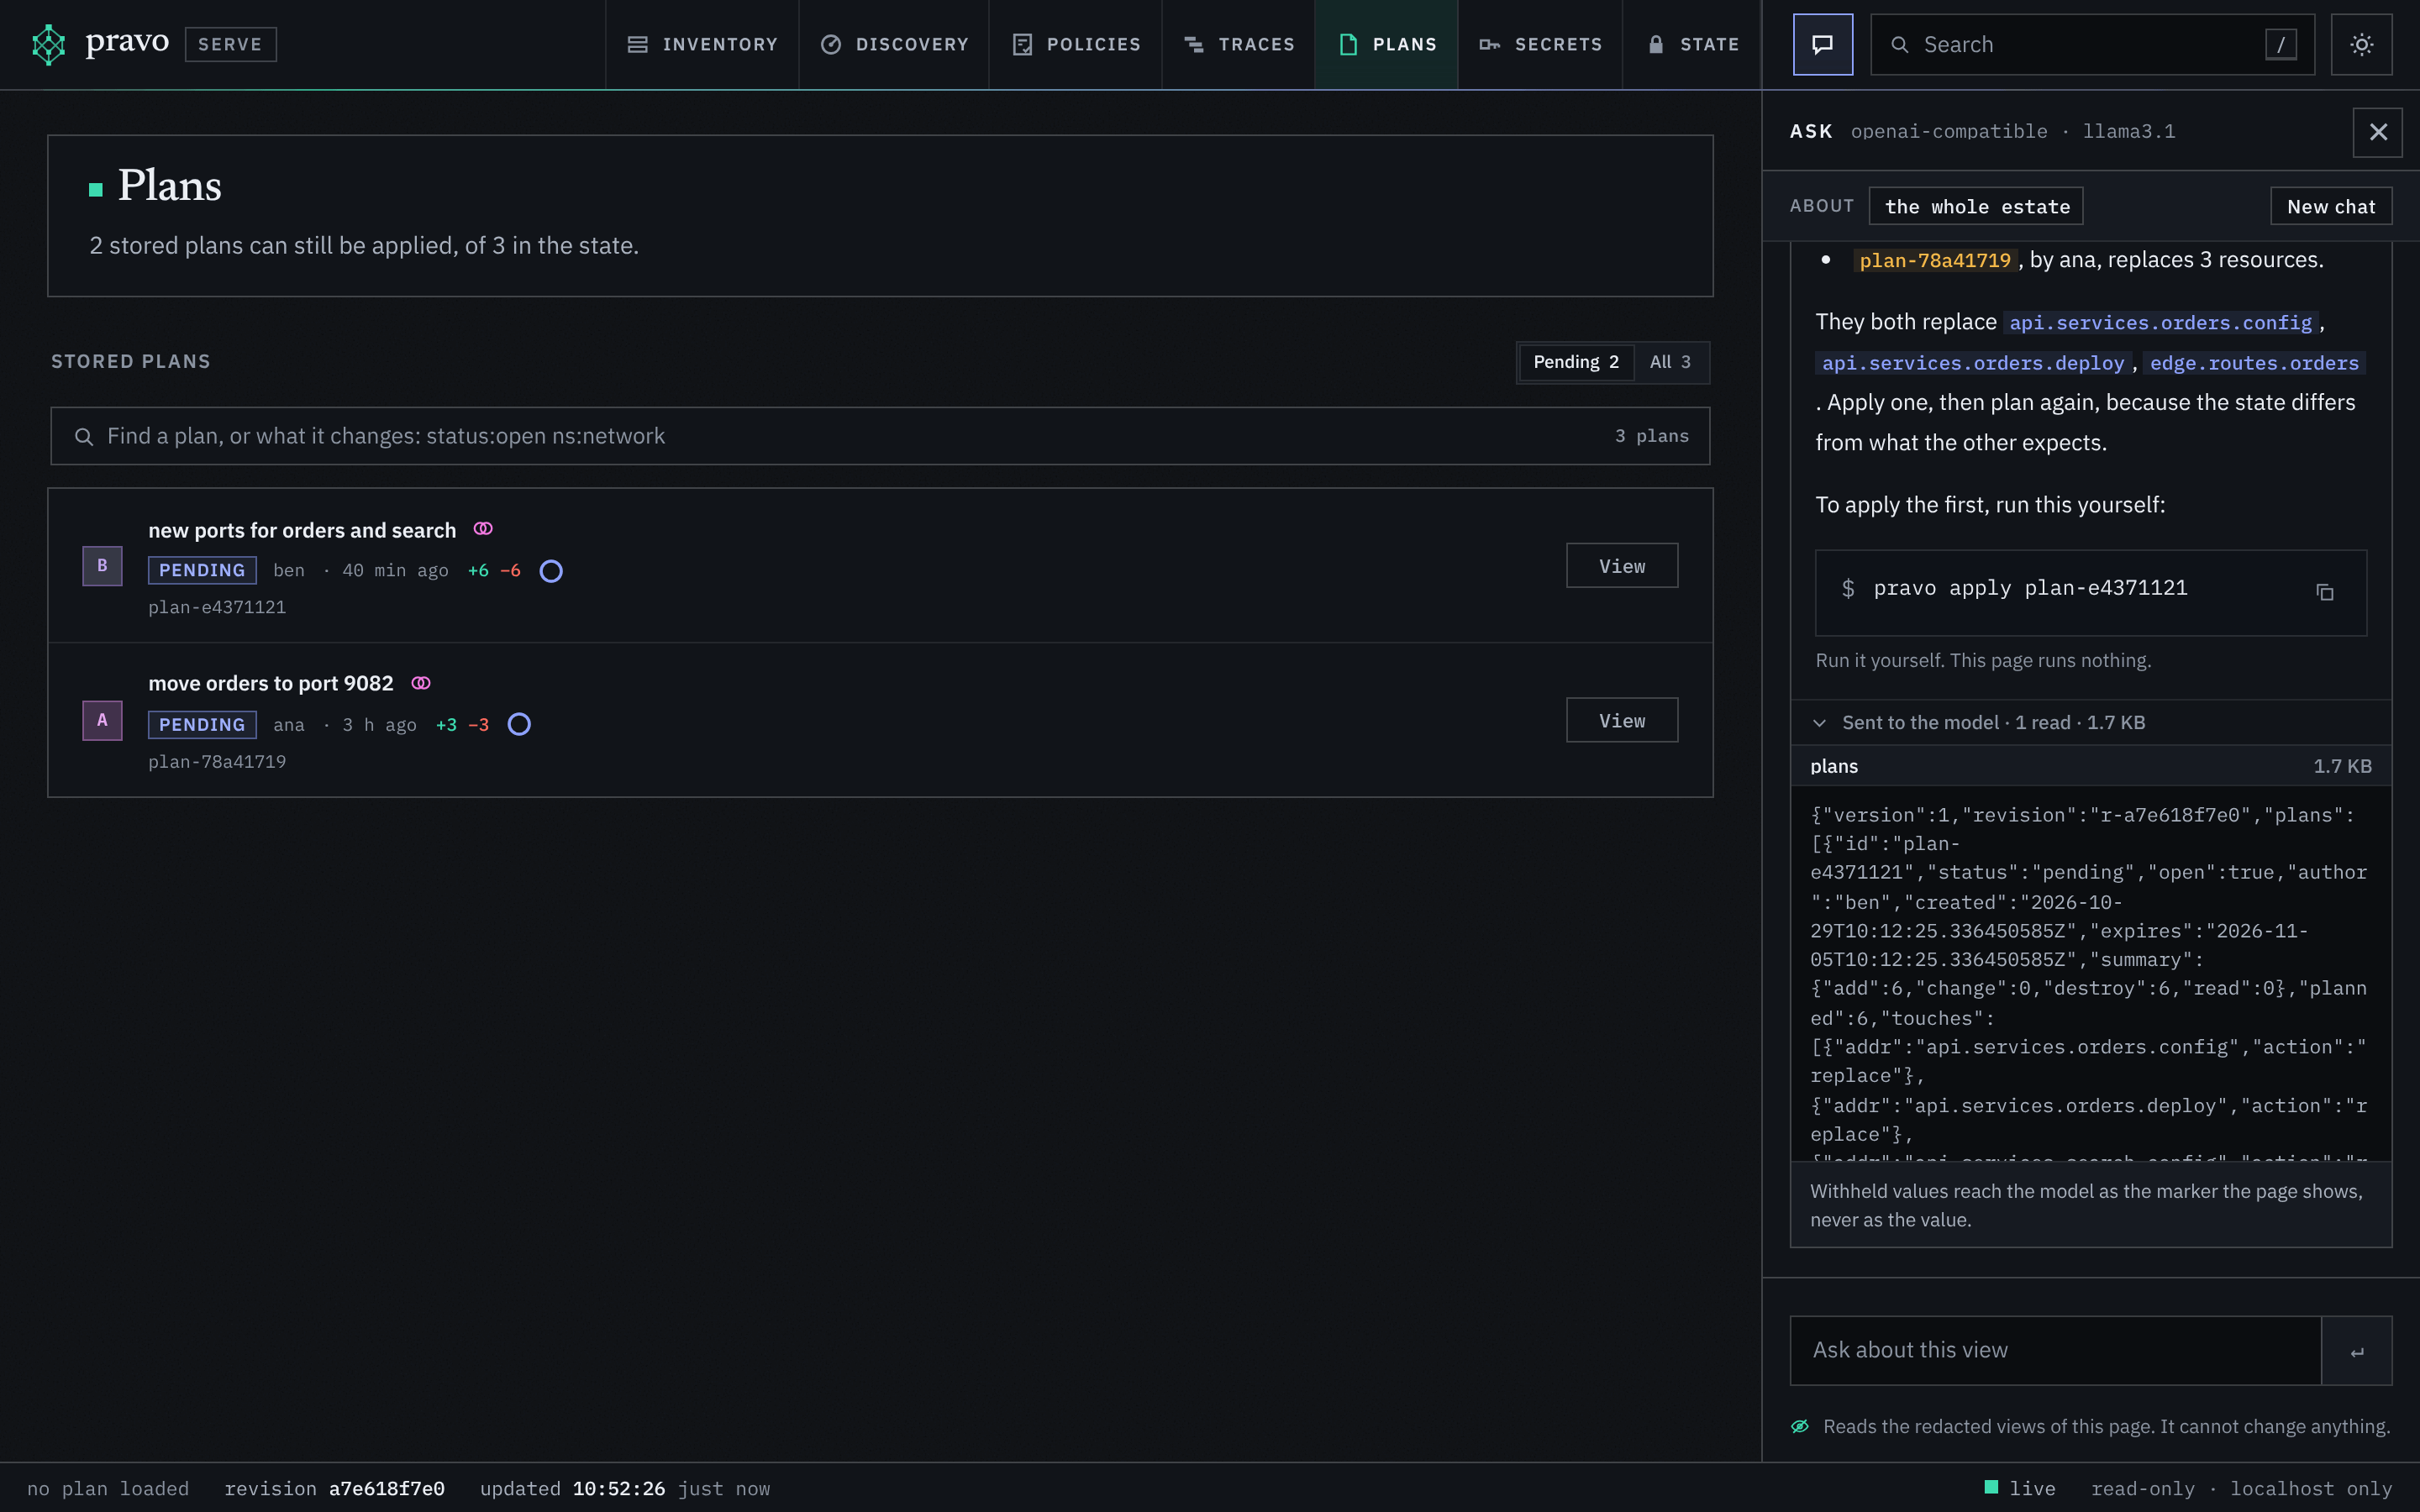Focus the top Search field
The width and height of the screenshot is (2420, 1512).
tap(2092, 45)
